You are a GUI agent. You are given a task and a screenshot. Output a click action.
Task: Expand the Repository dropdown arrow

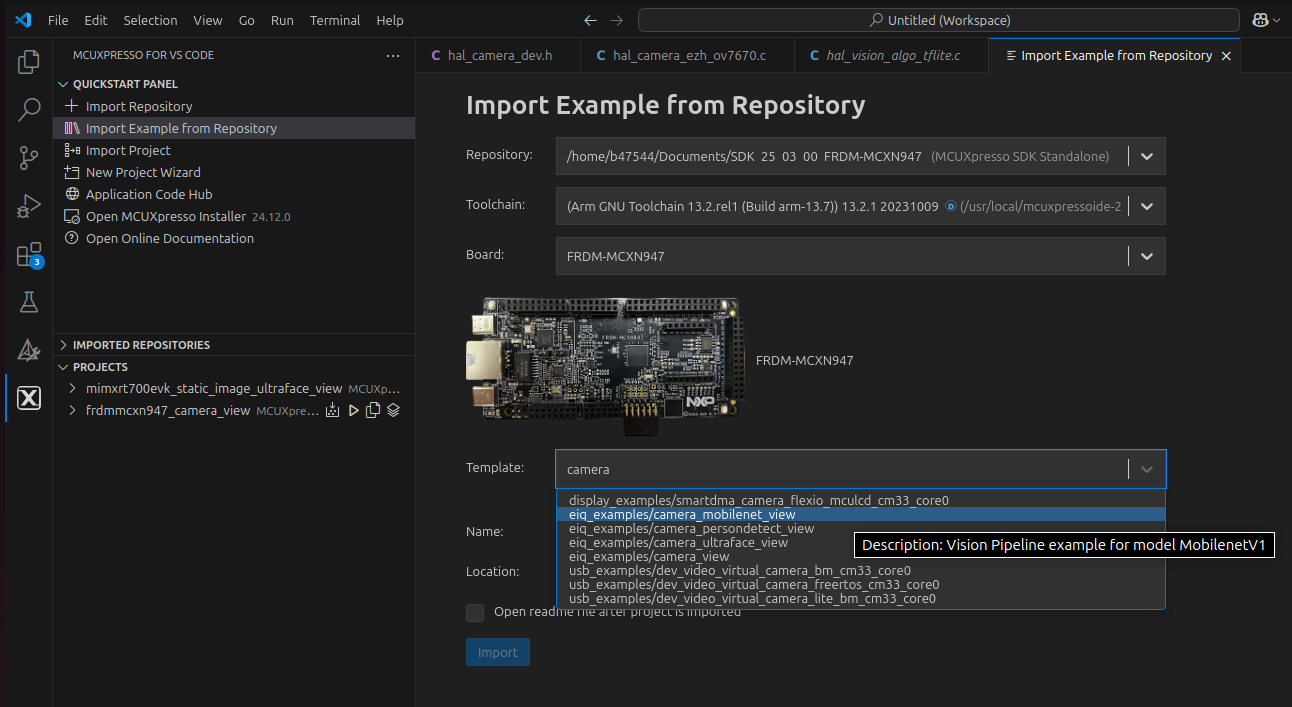tap(1147, 156)
